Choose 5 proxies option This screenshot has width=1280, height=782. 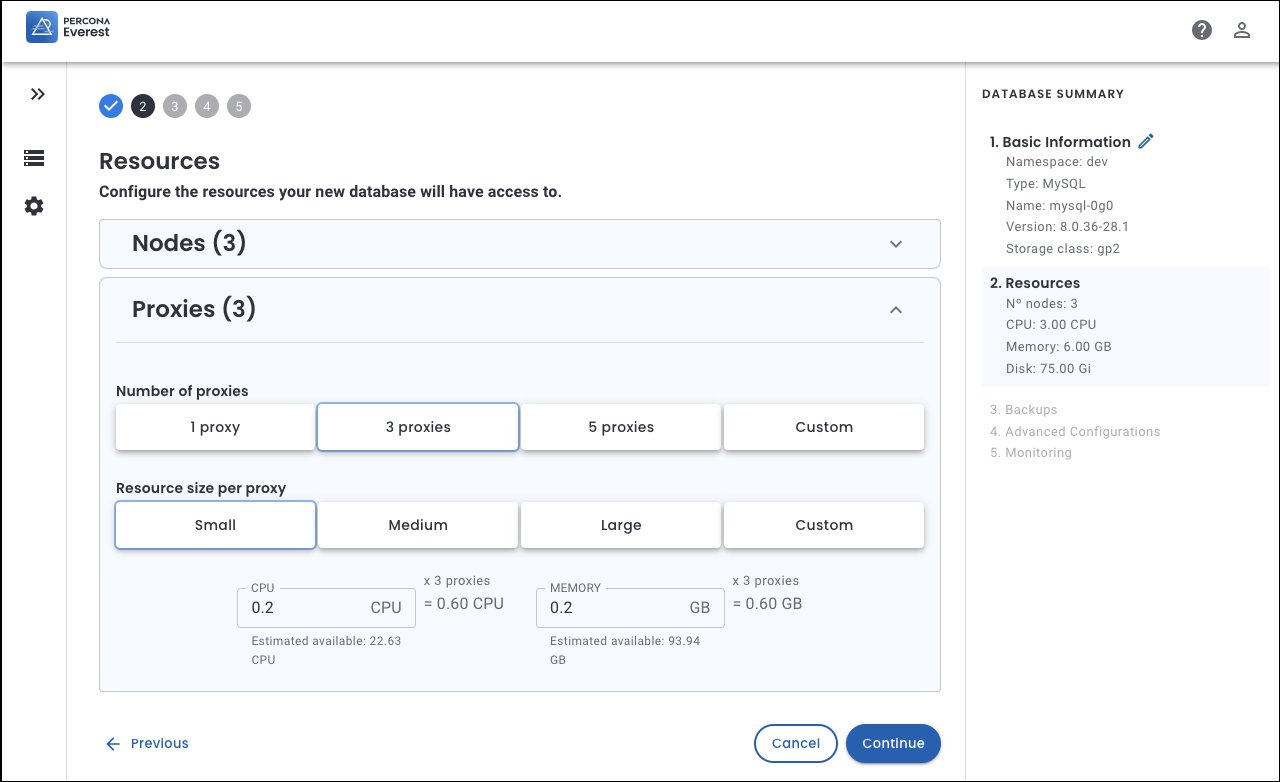coord(621,427)
